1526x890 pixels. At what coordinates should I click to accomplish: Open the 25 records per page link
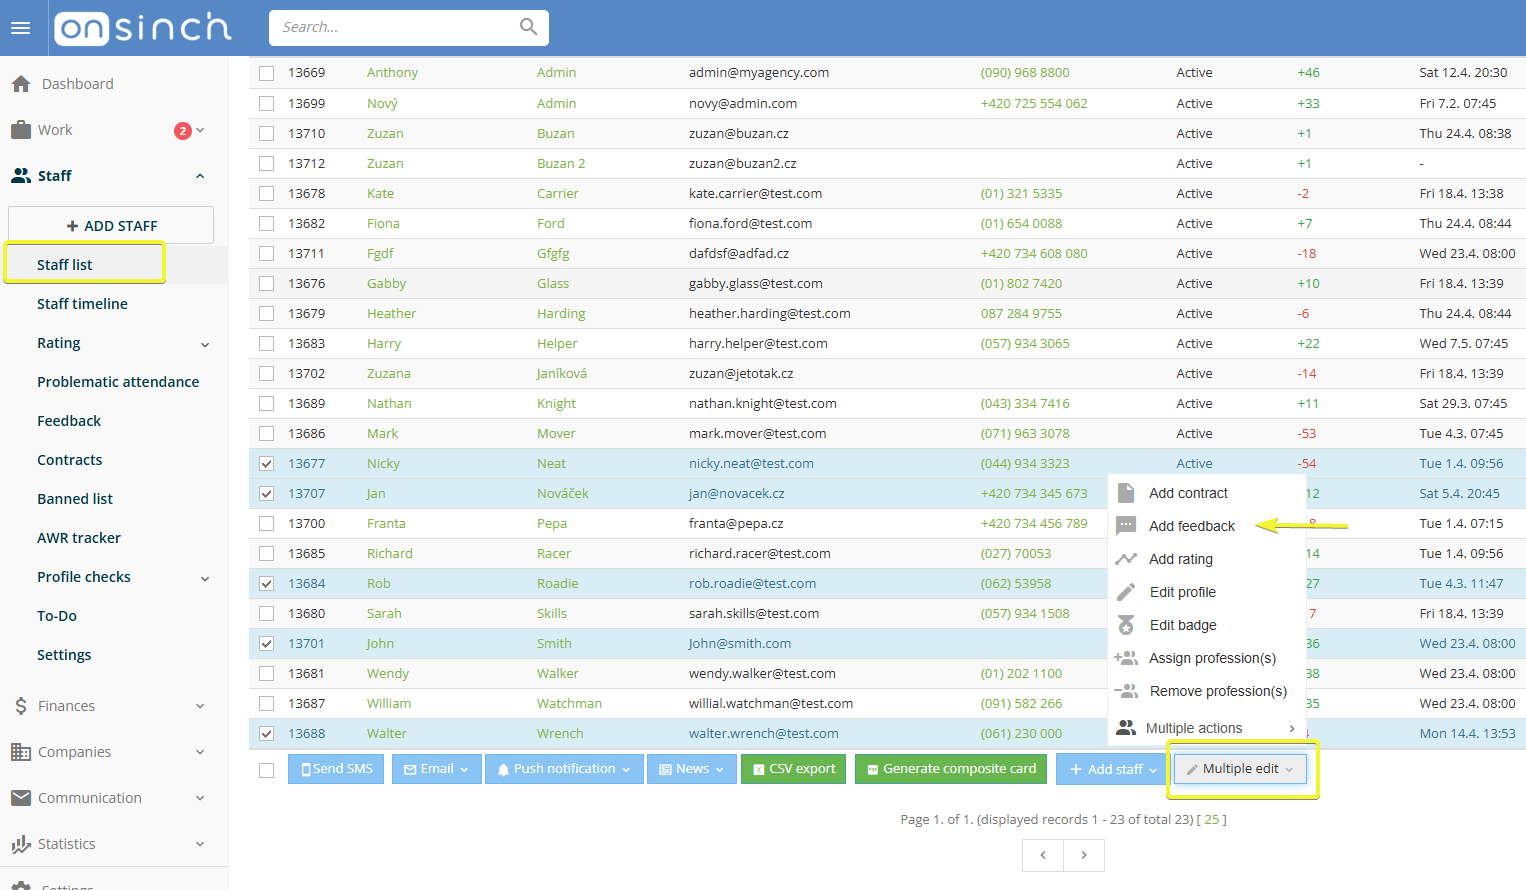click(x=1212, y=819)
